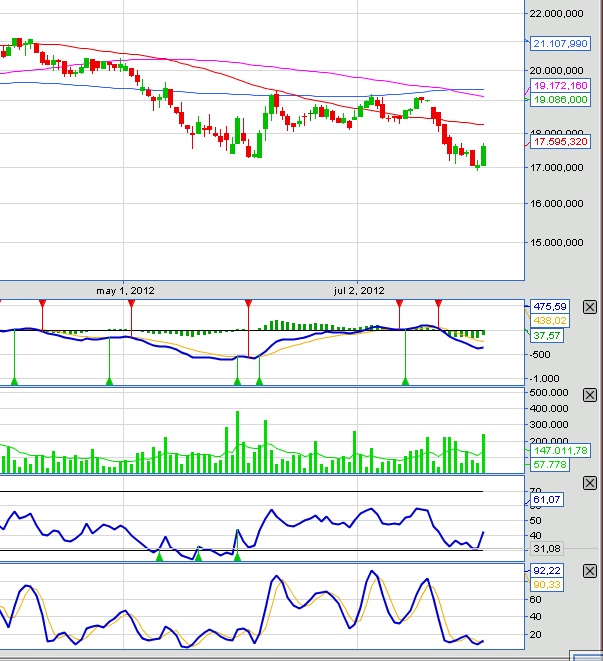Screen dimensions: 603x661
Task: Click the may 1, 2012 date label
Action: (x=125, y=290)
